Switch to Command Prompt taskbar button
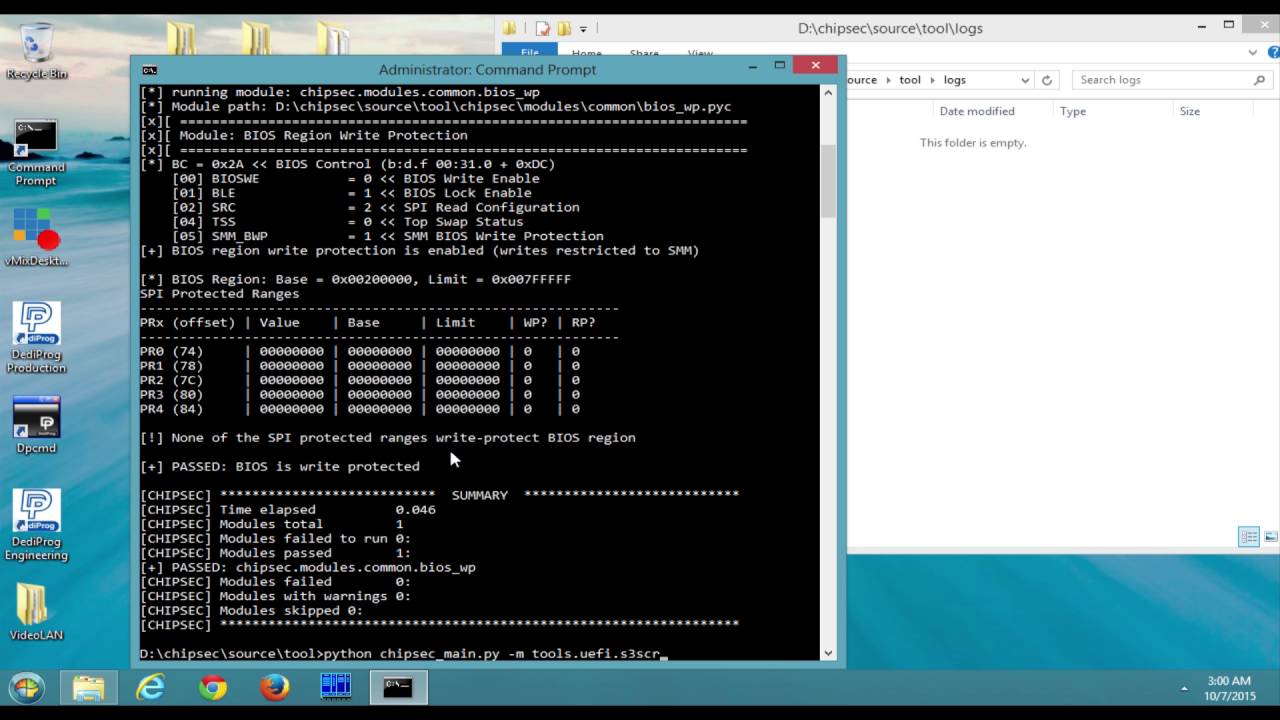 [x=398, y=688]
